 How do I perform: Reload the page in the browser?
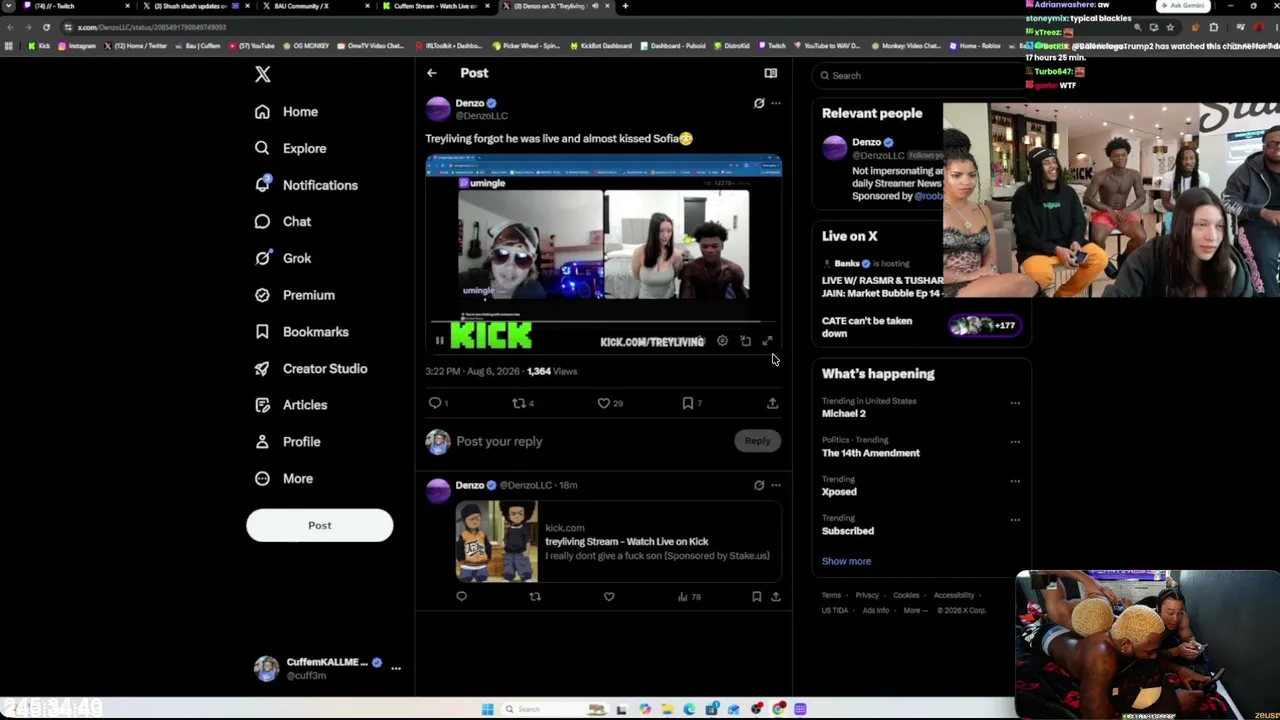tap(46, 27)
